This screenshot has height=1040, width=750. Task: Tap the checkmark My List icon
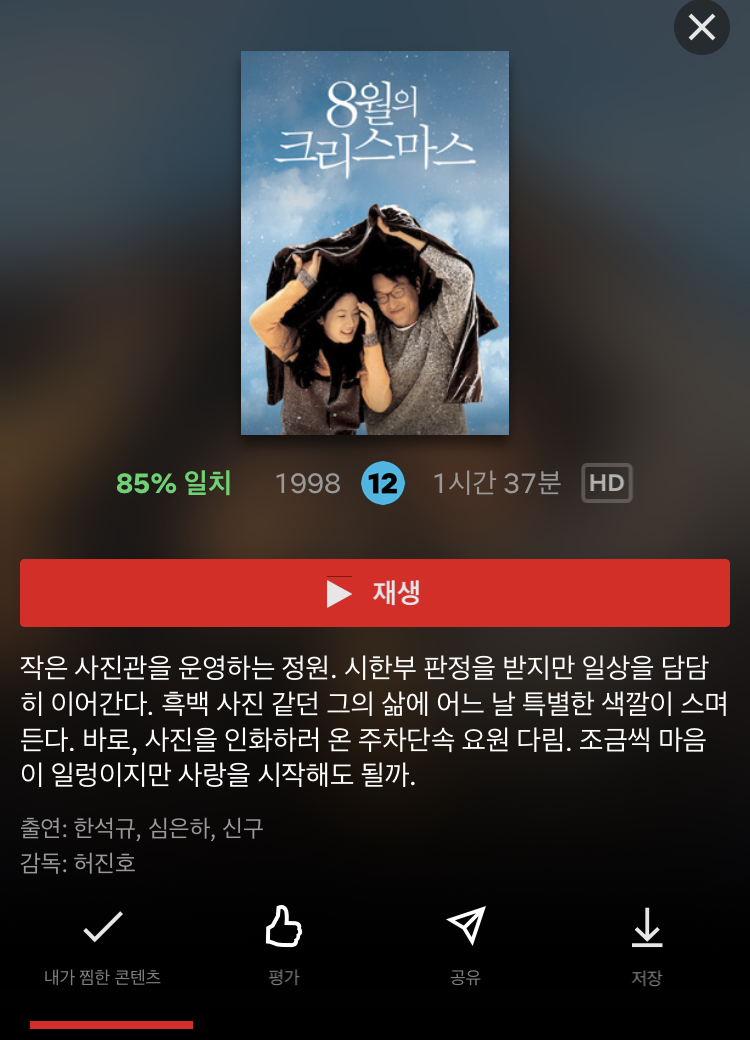[103, 927]
